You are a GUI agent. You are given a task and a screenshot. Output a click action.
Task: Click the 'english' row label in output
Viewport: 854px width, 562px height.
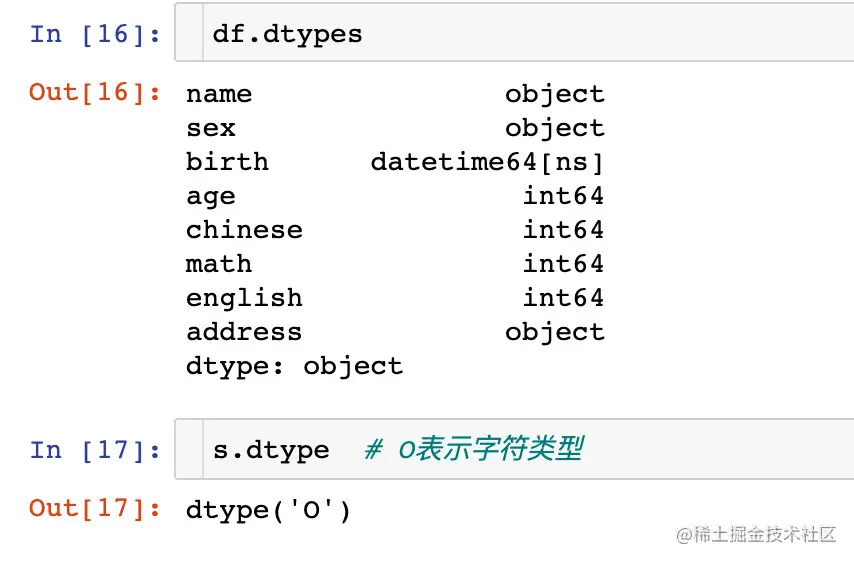click(x=244, y=298)
